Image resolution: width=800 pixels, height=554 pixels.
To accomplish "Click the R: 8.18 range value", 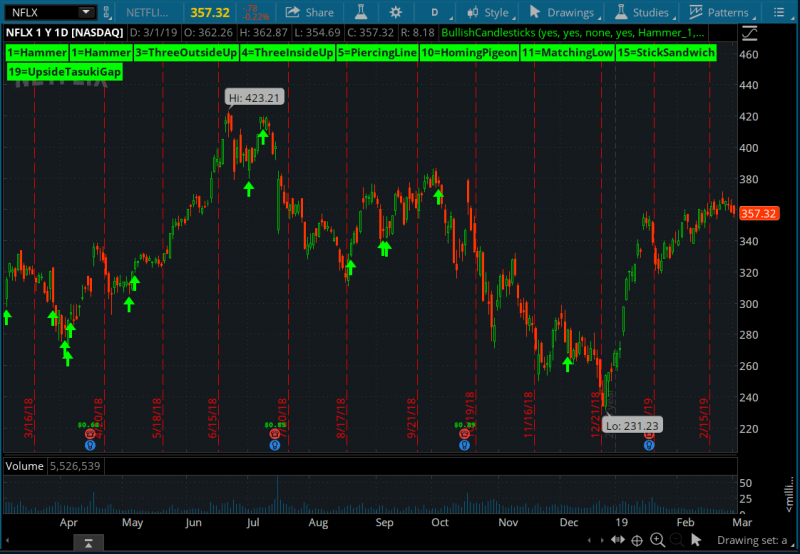I will point(417,33).
